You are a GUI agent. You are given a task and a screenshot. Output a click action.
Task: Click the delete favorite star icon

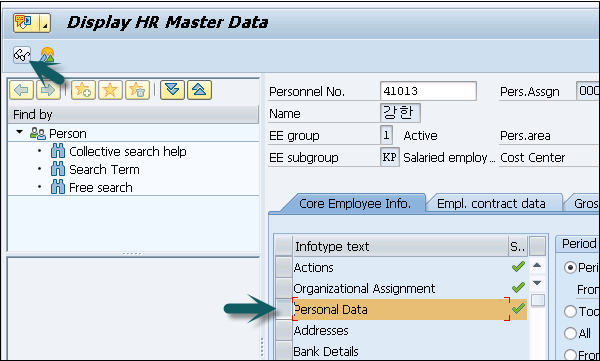(x=137, y=90)
